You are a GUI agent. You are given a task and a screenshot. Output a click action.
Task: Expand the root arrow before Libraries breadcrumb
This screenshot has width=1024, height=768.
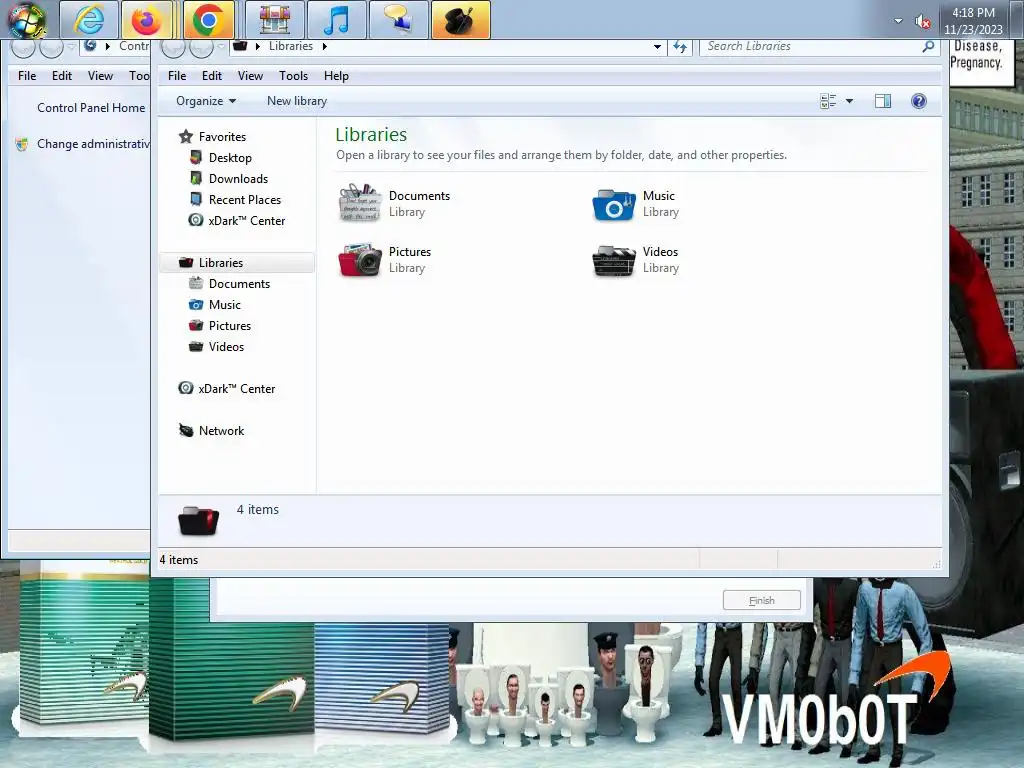(258, 46)
